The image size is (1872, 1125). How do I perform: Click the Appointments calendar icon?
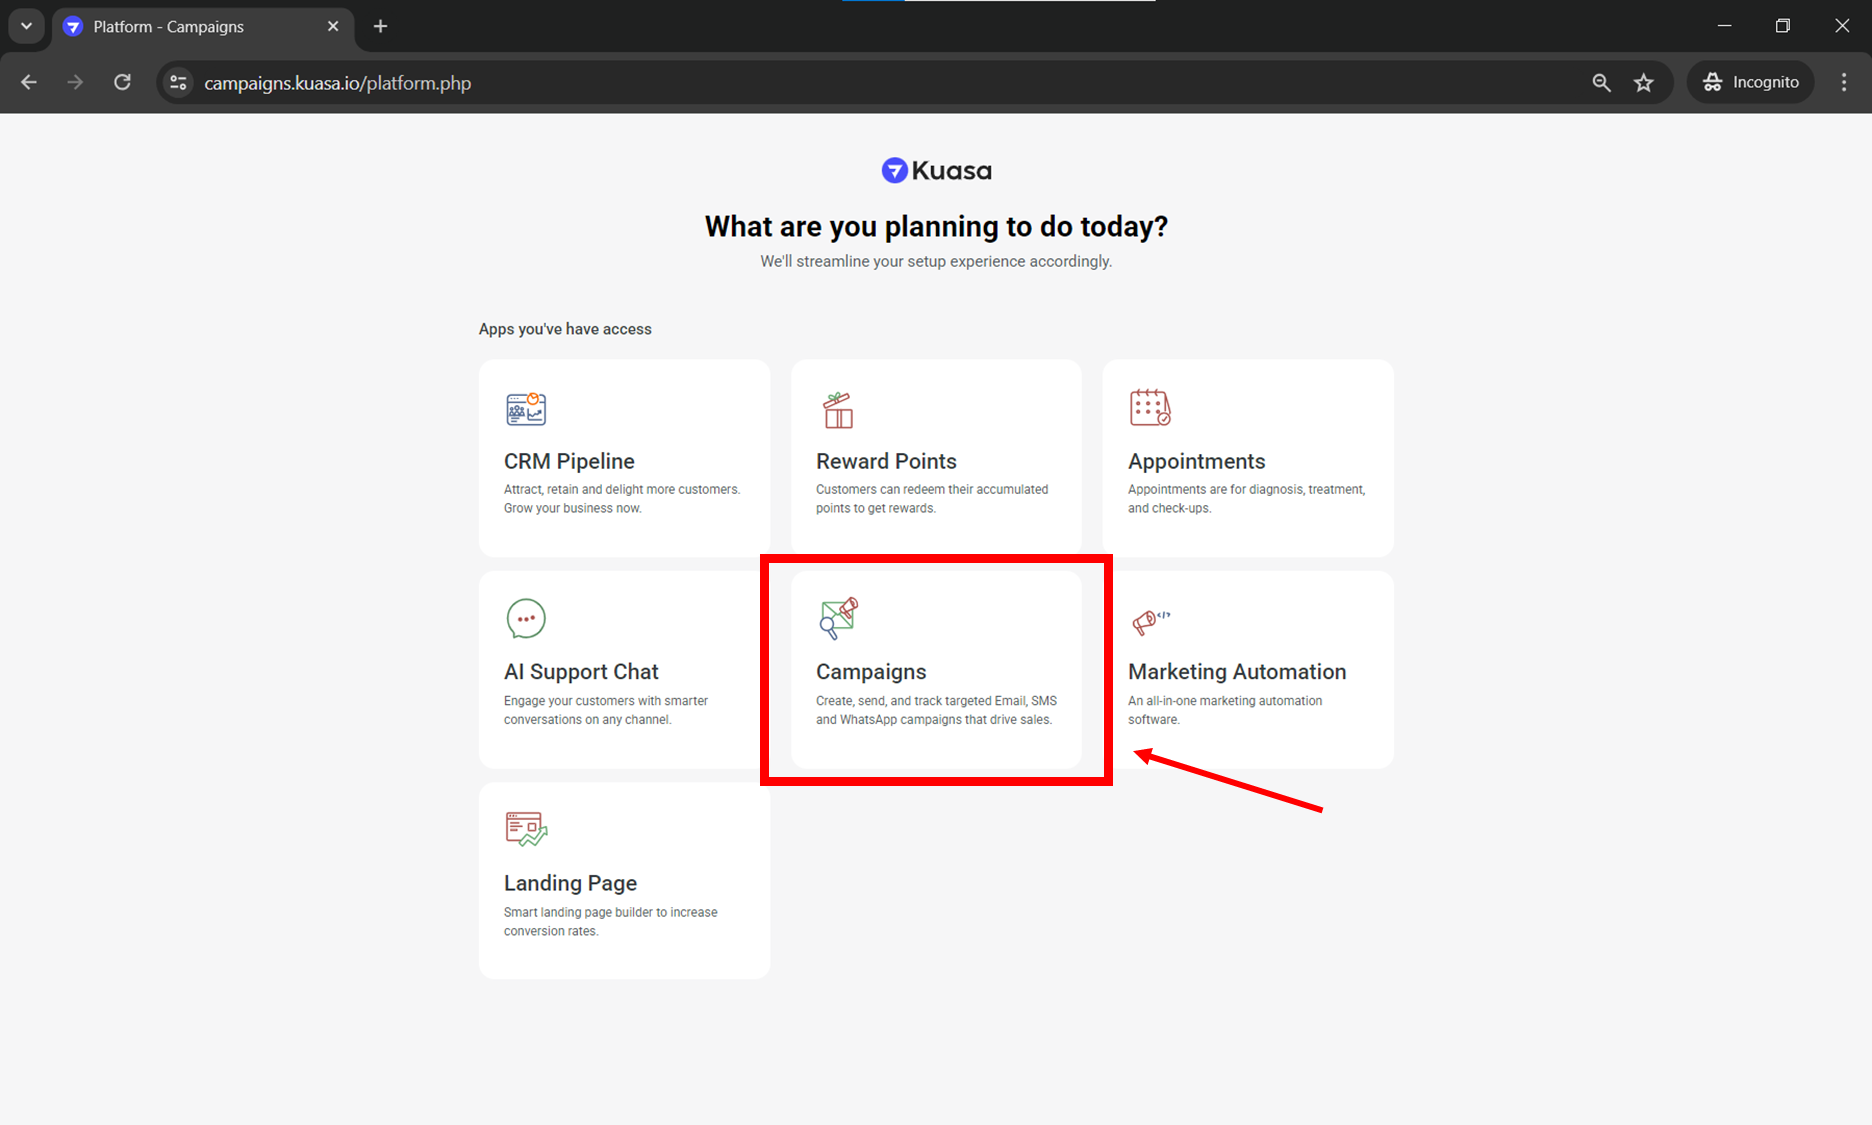[1149, 408]
